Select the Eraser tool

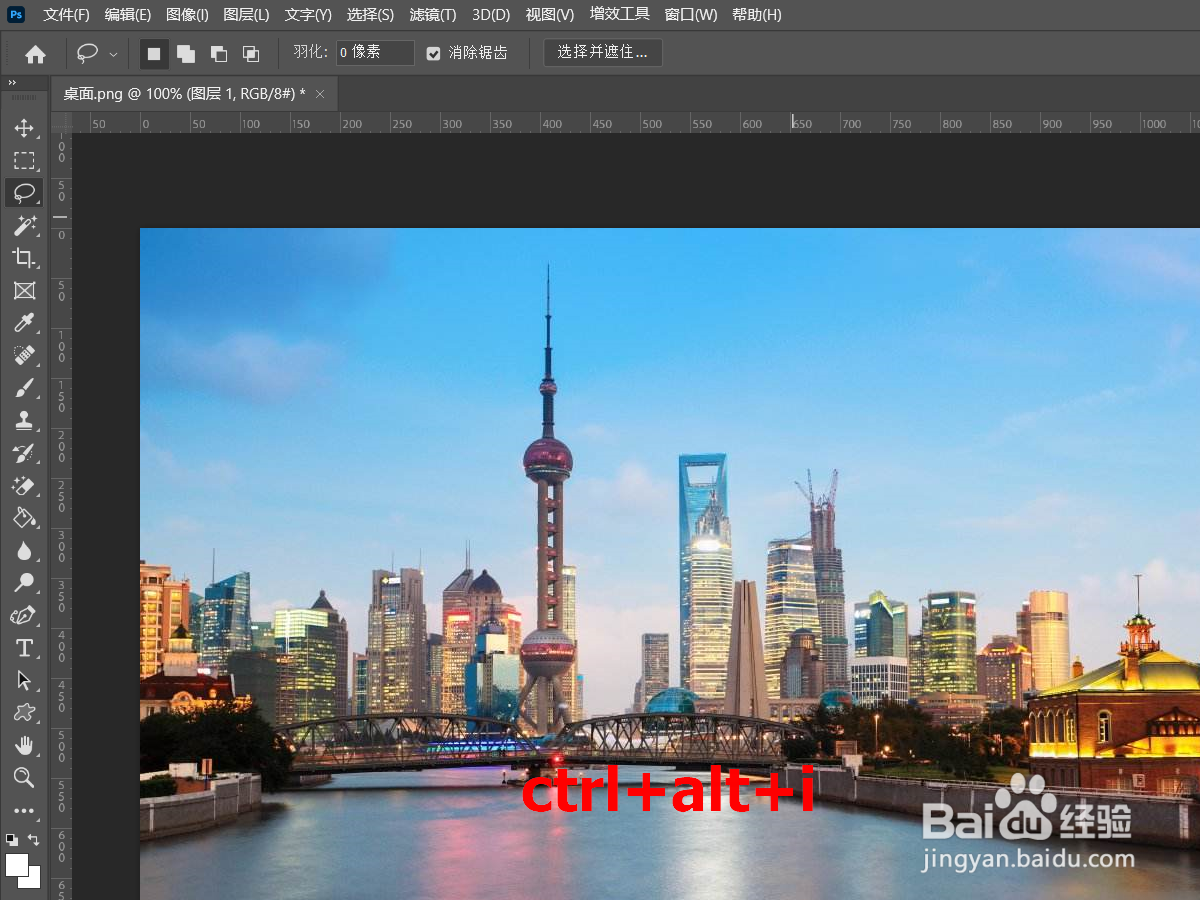click(x=24, y=487)
